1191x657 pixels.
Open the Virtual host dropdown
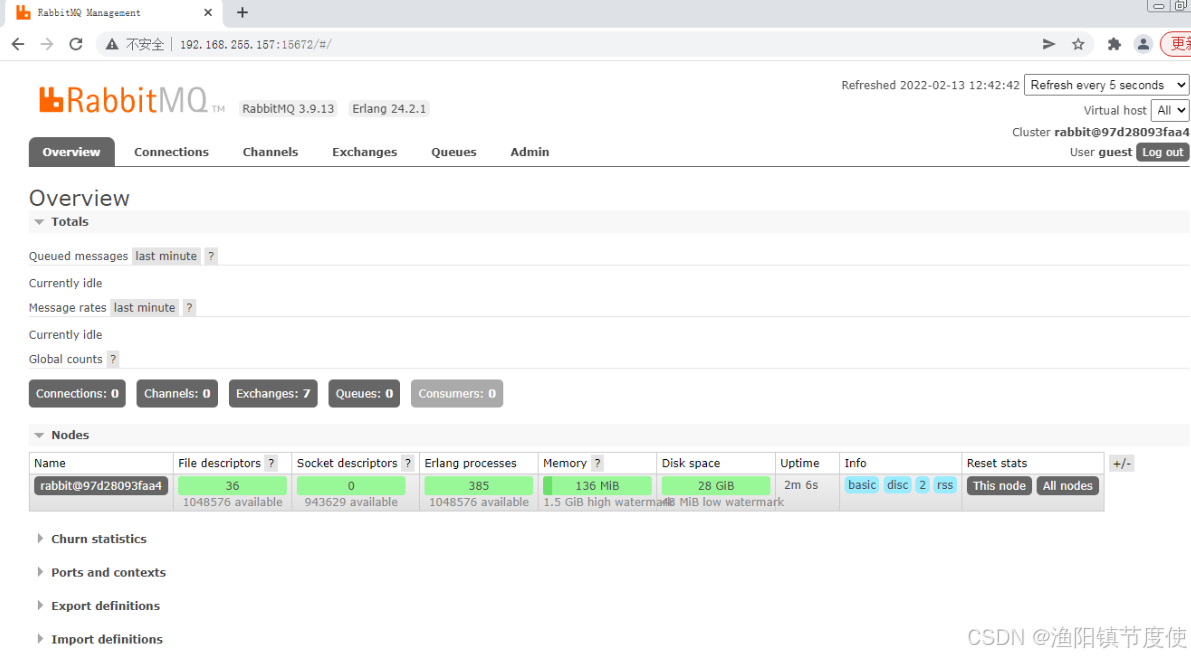1170,110
